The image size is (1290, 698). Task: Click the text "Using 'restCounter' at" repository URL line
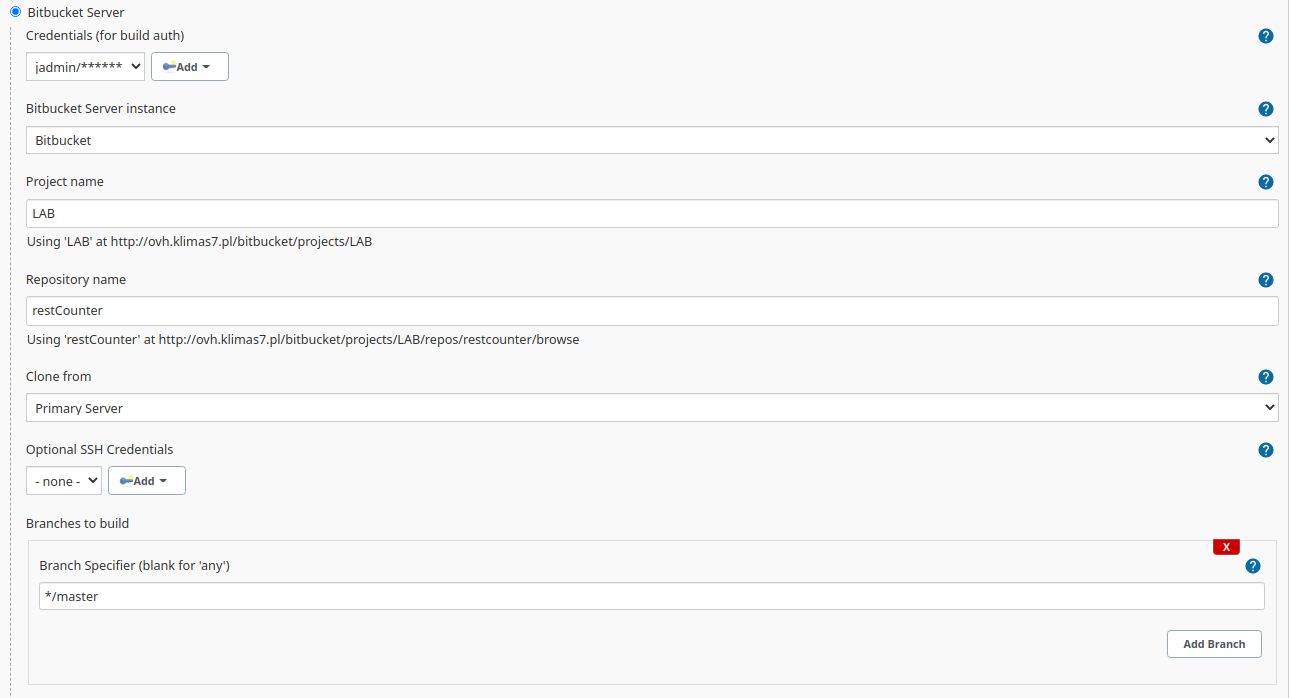click(303, 339)
